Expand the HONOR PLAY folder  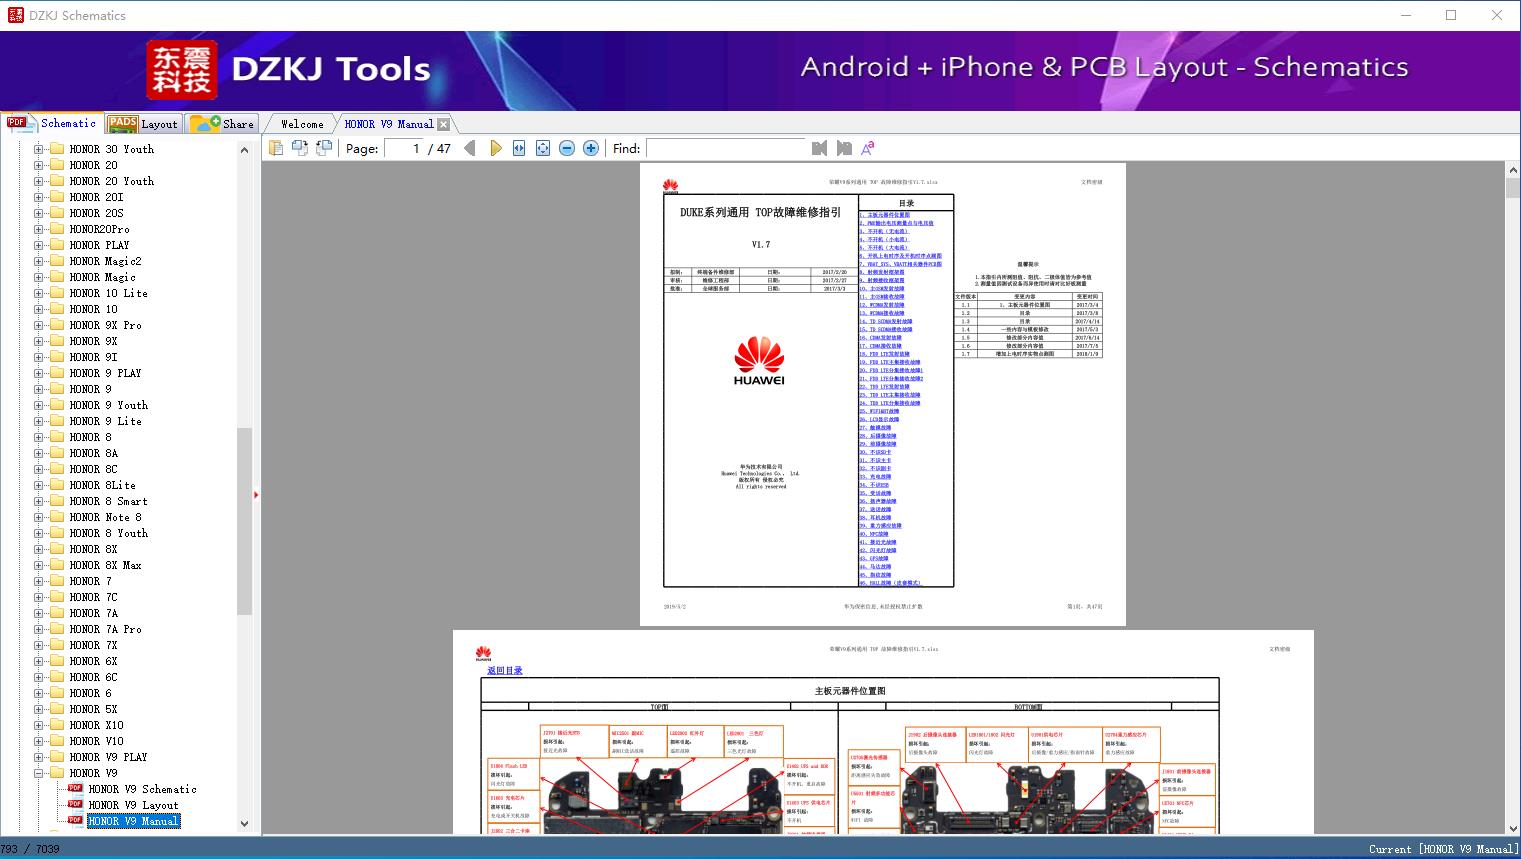[38, 245]
